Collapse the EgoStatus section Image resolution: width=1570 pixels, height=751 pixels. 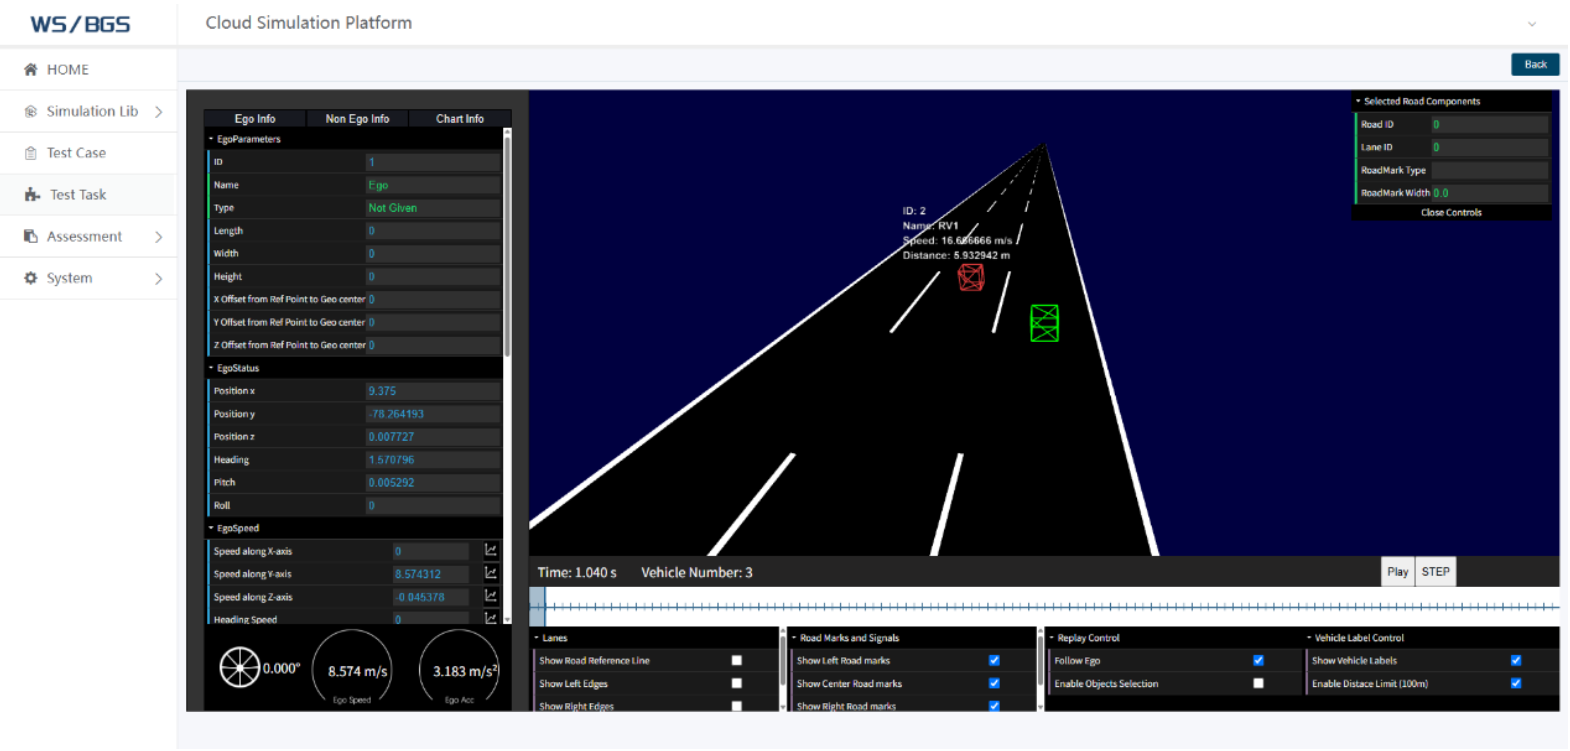pos(211,368)
